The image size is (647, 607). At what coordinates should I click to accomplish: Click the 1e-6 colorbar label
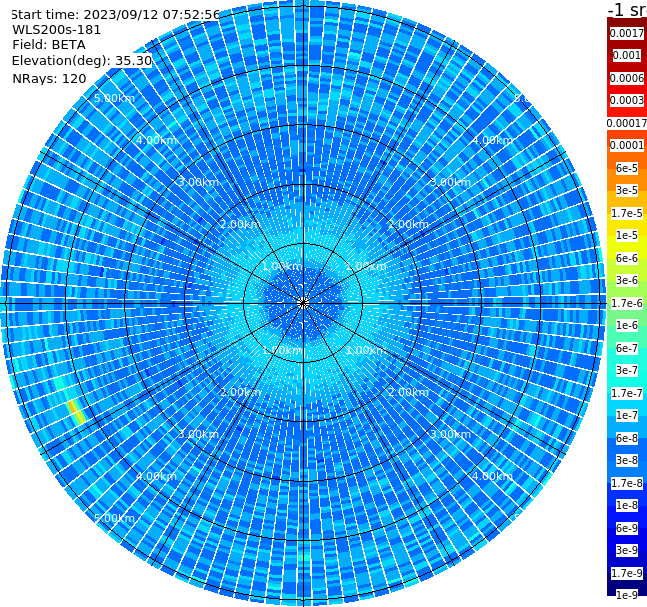click(627, 325)
